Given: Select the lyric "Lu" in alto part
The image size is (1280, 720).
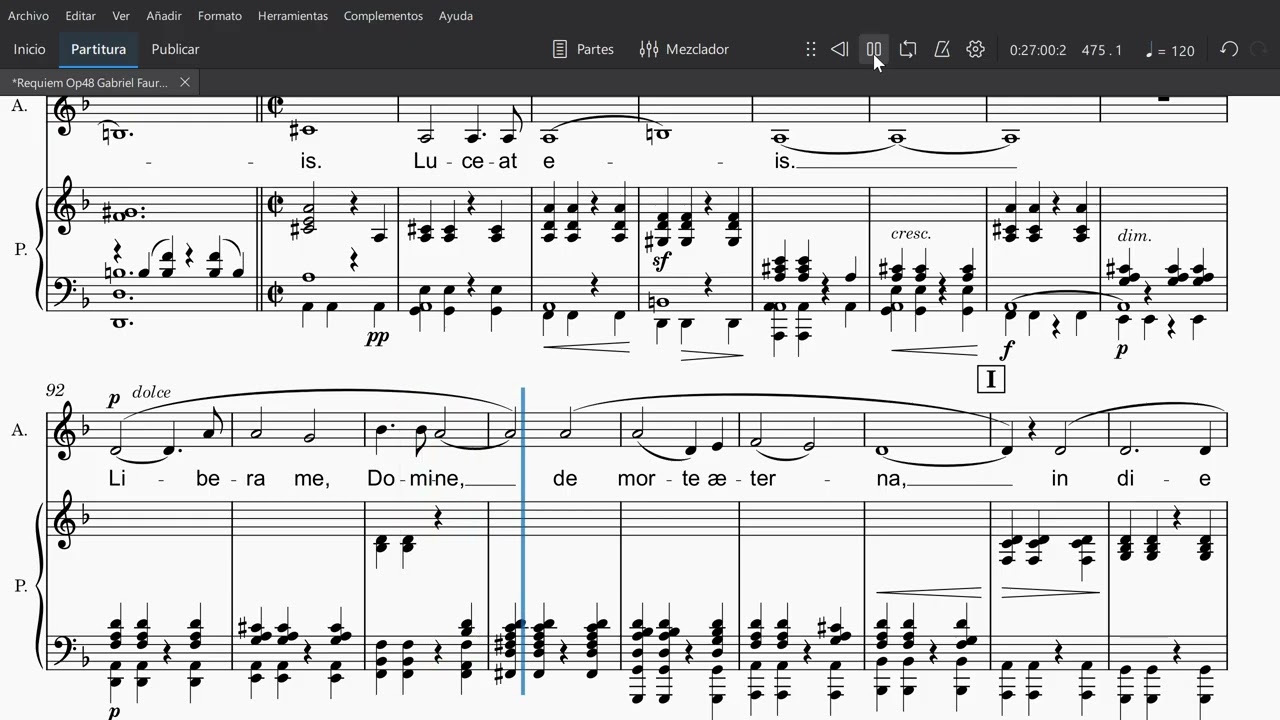Looking at the screenshot, I should point(427,161).
